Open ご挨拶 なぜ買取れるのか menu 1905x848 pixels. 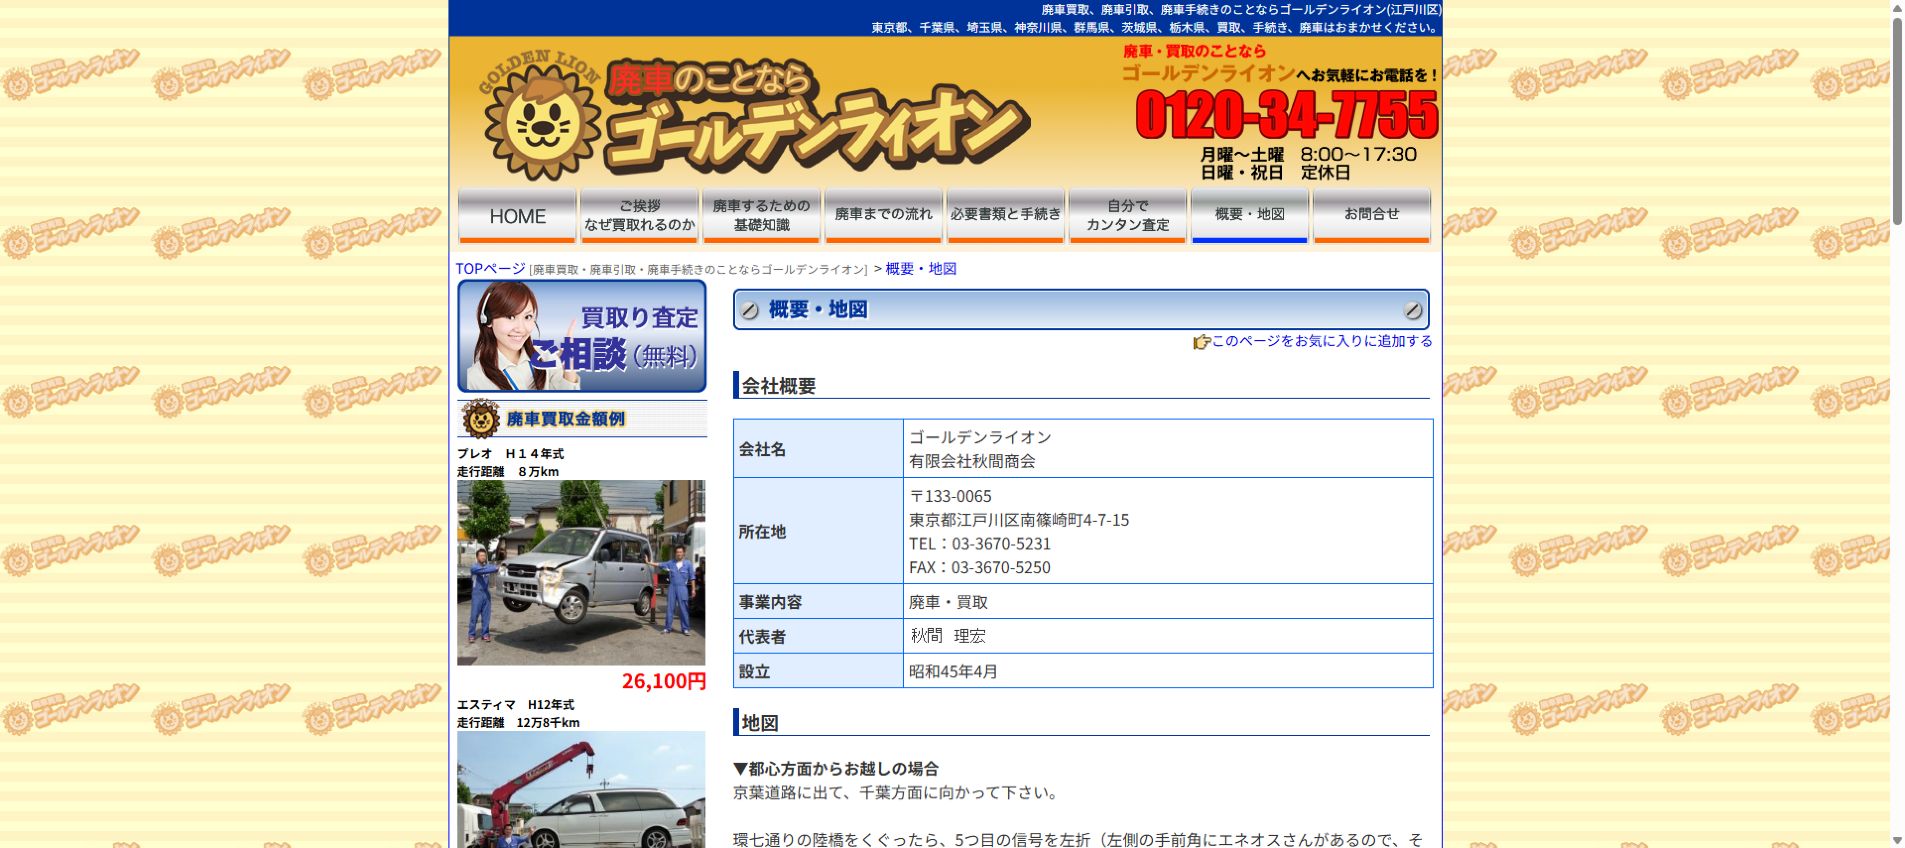pyautogui.click(x=639, y=215)
